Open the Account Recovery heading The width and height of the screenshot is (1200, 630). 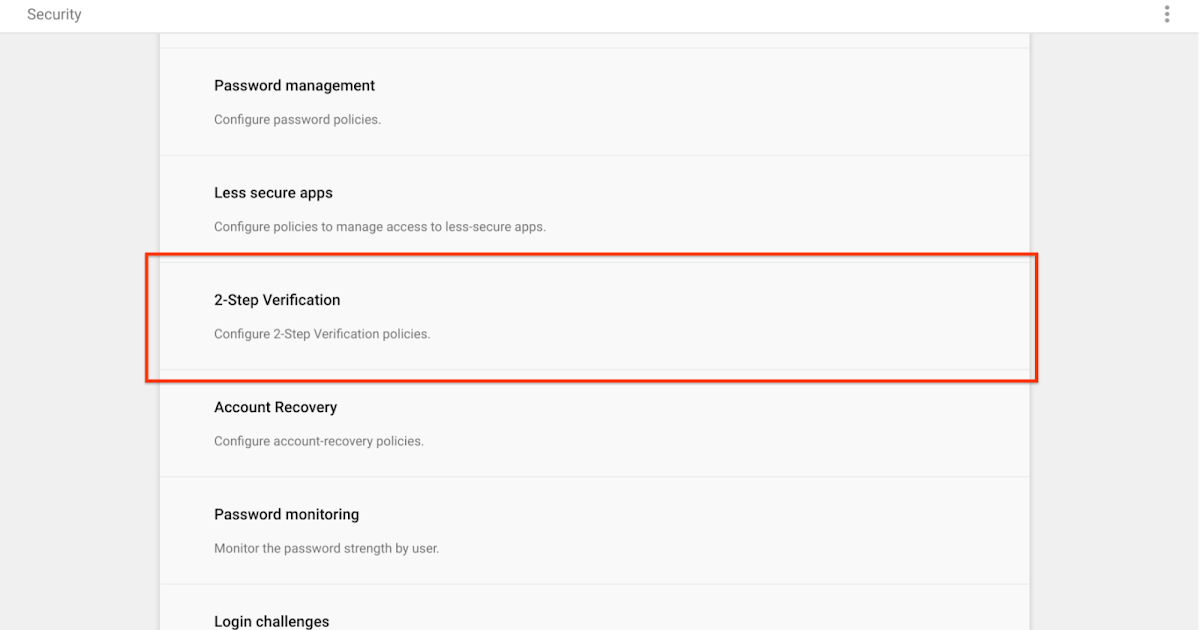(275, 407)
